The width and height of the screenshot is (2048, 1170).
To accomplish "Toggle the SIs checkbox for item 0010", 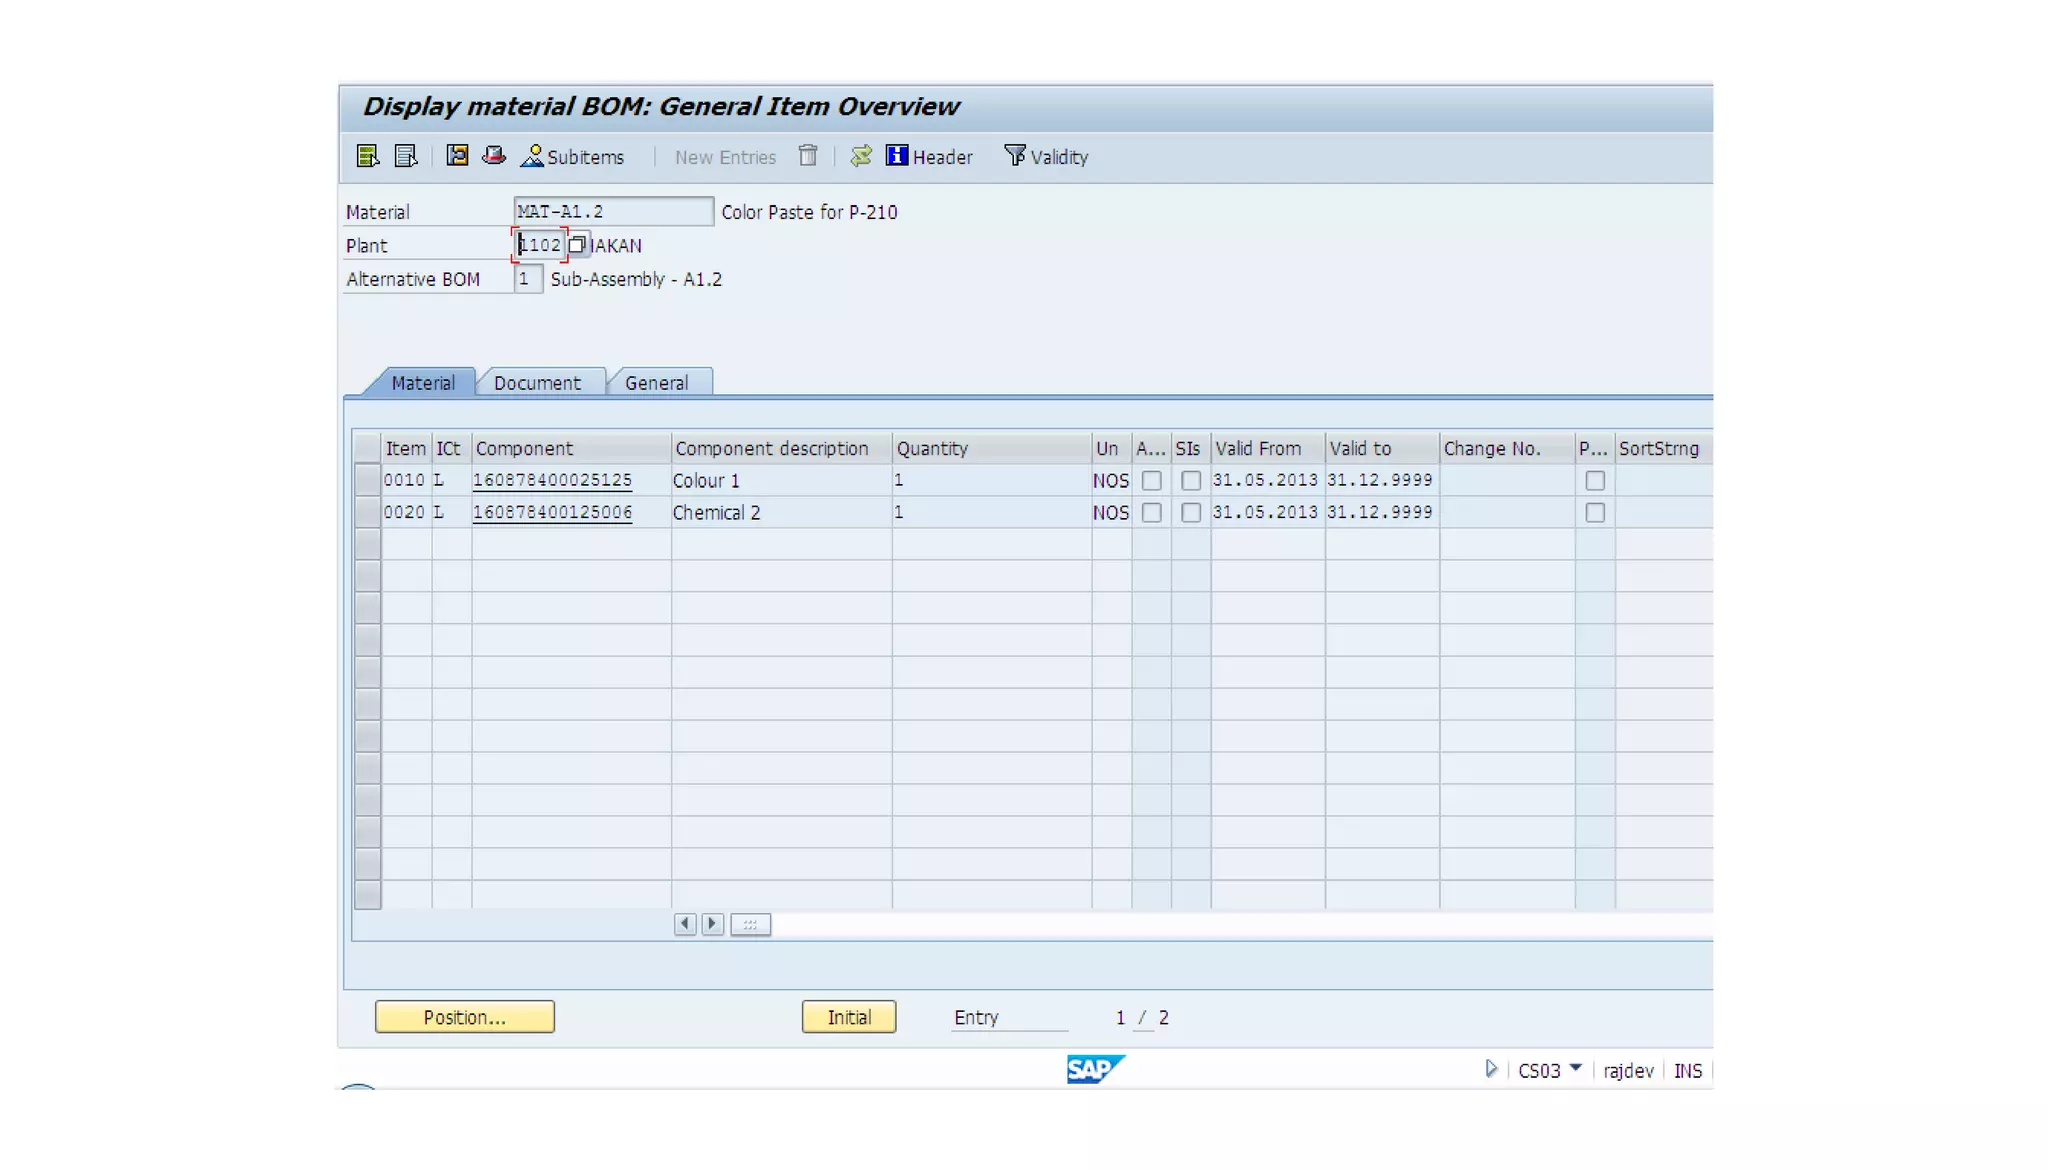I will [x=1190, y=481].
